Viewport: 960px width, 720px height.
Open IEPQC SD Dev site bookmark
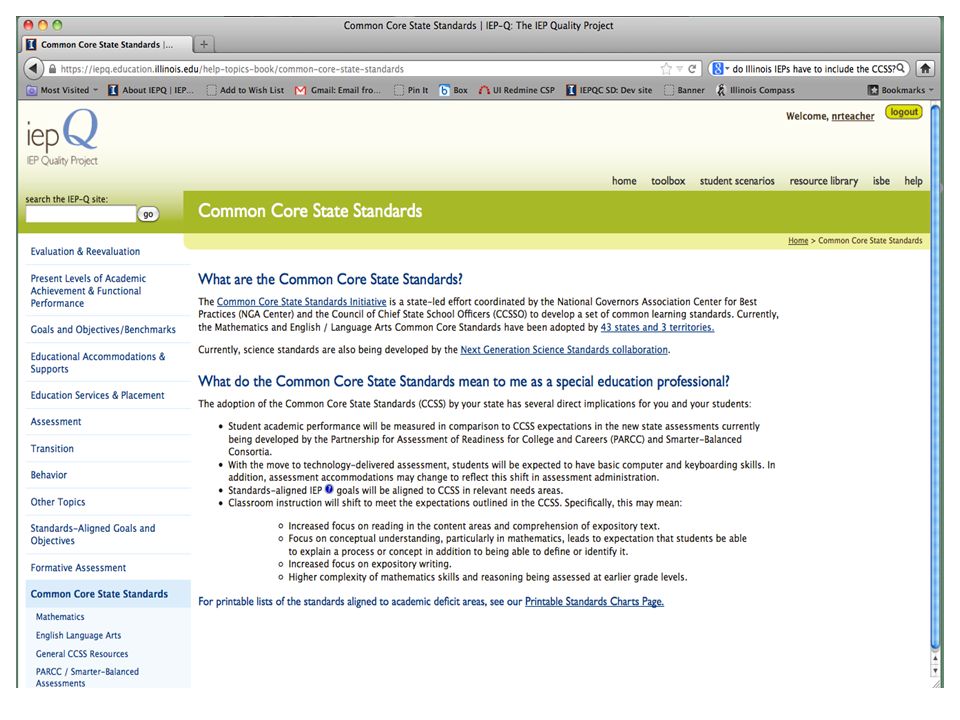(x=609, y=90)
